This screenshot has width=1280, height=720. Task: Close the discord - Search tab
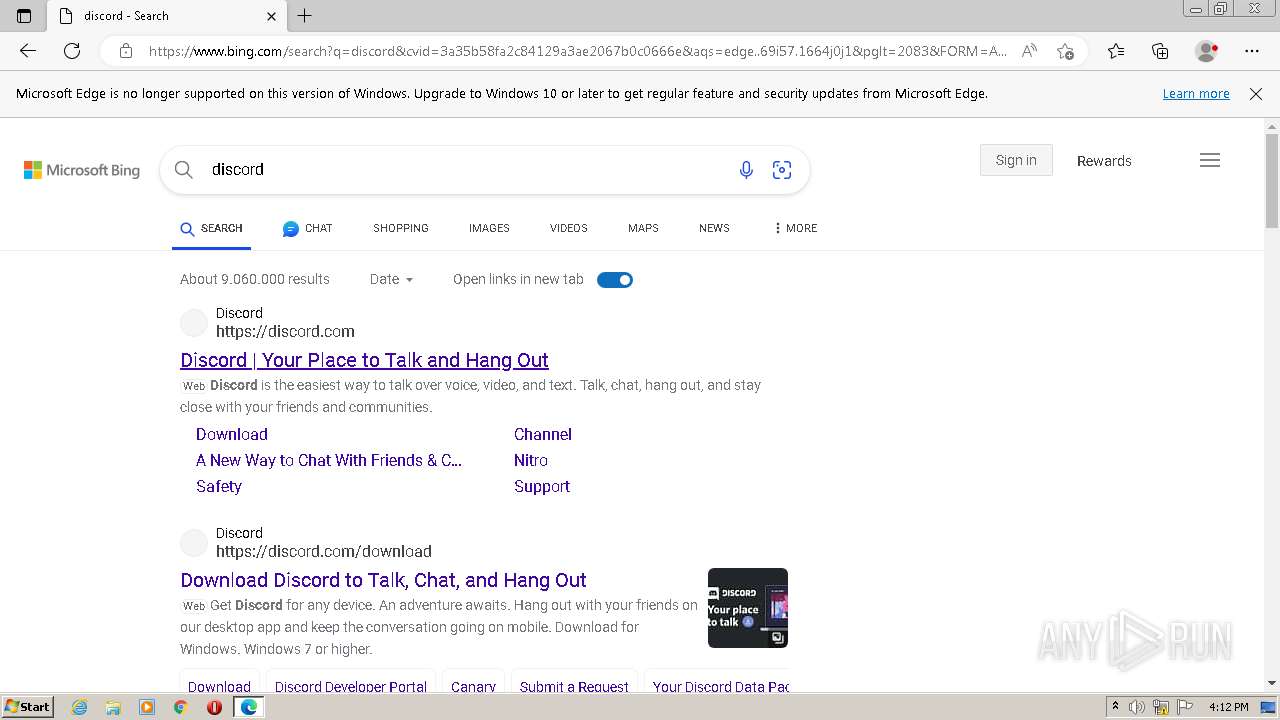tap(271, 16)
